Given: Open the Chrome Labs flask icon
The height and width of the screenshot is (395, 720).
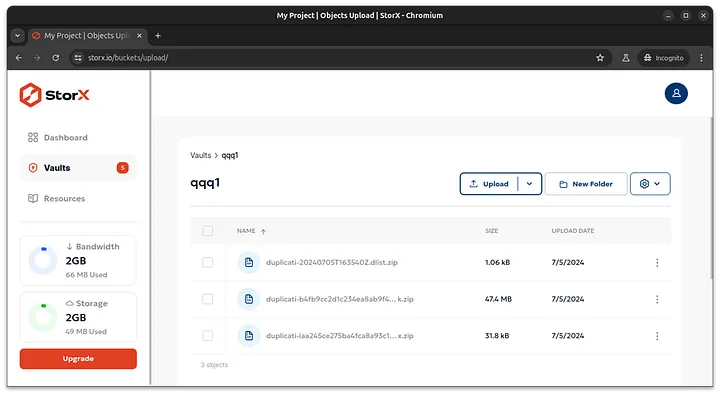Looking at the screenshot, I should point(625,58).
